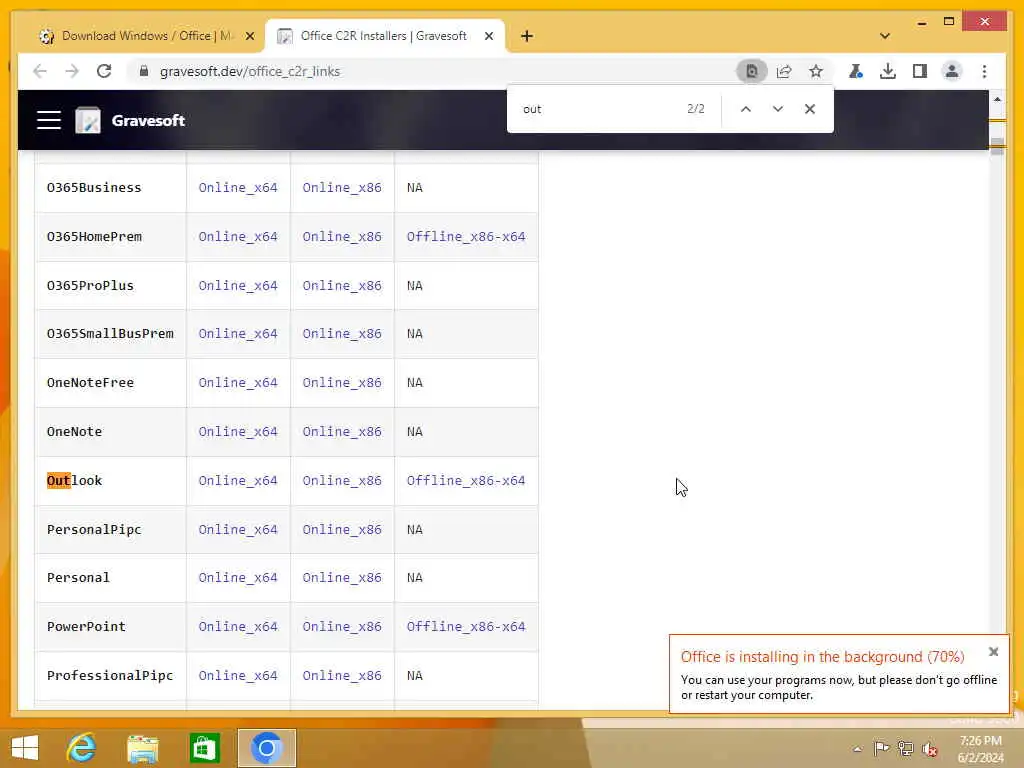Click the Gravesoft site title
The image size is (1024, 768).
point(148,120)
